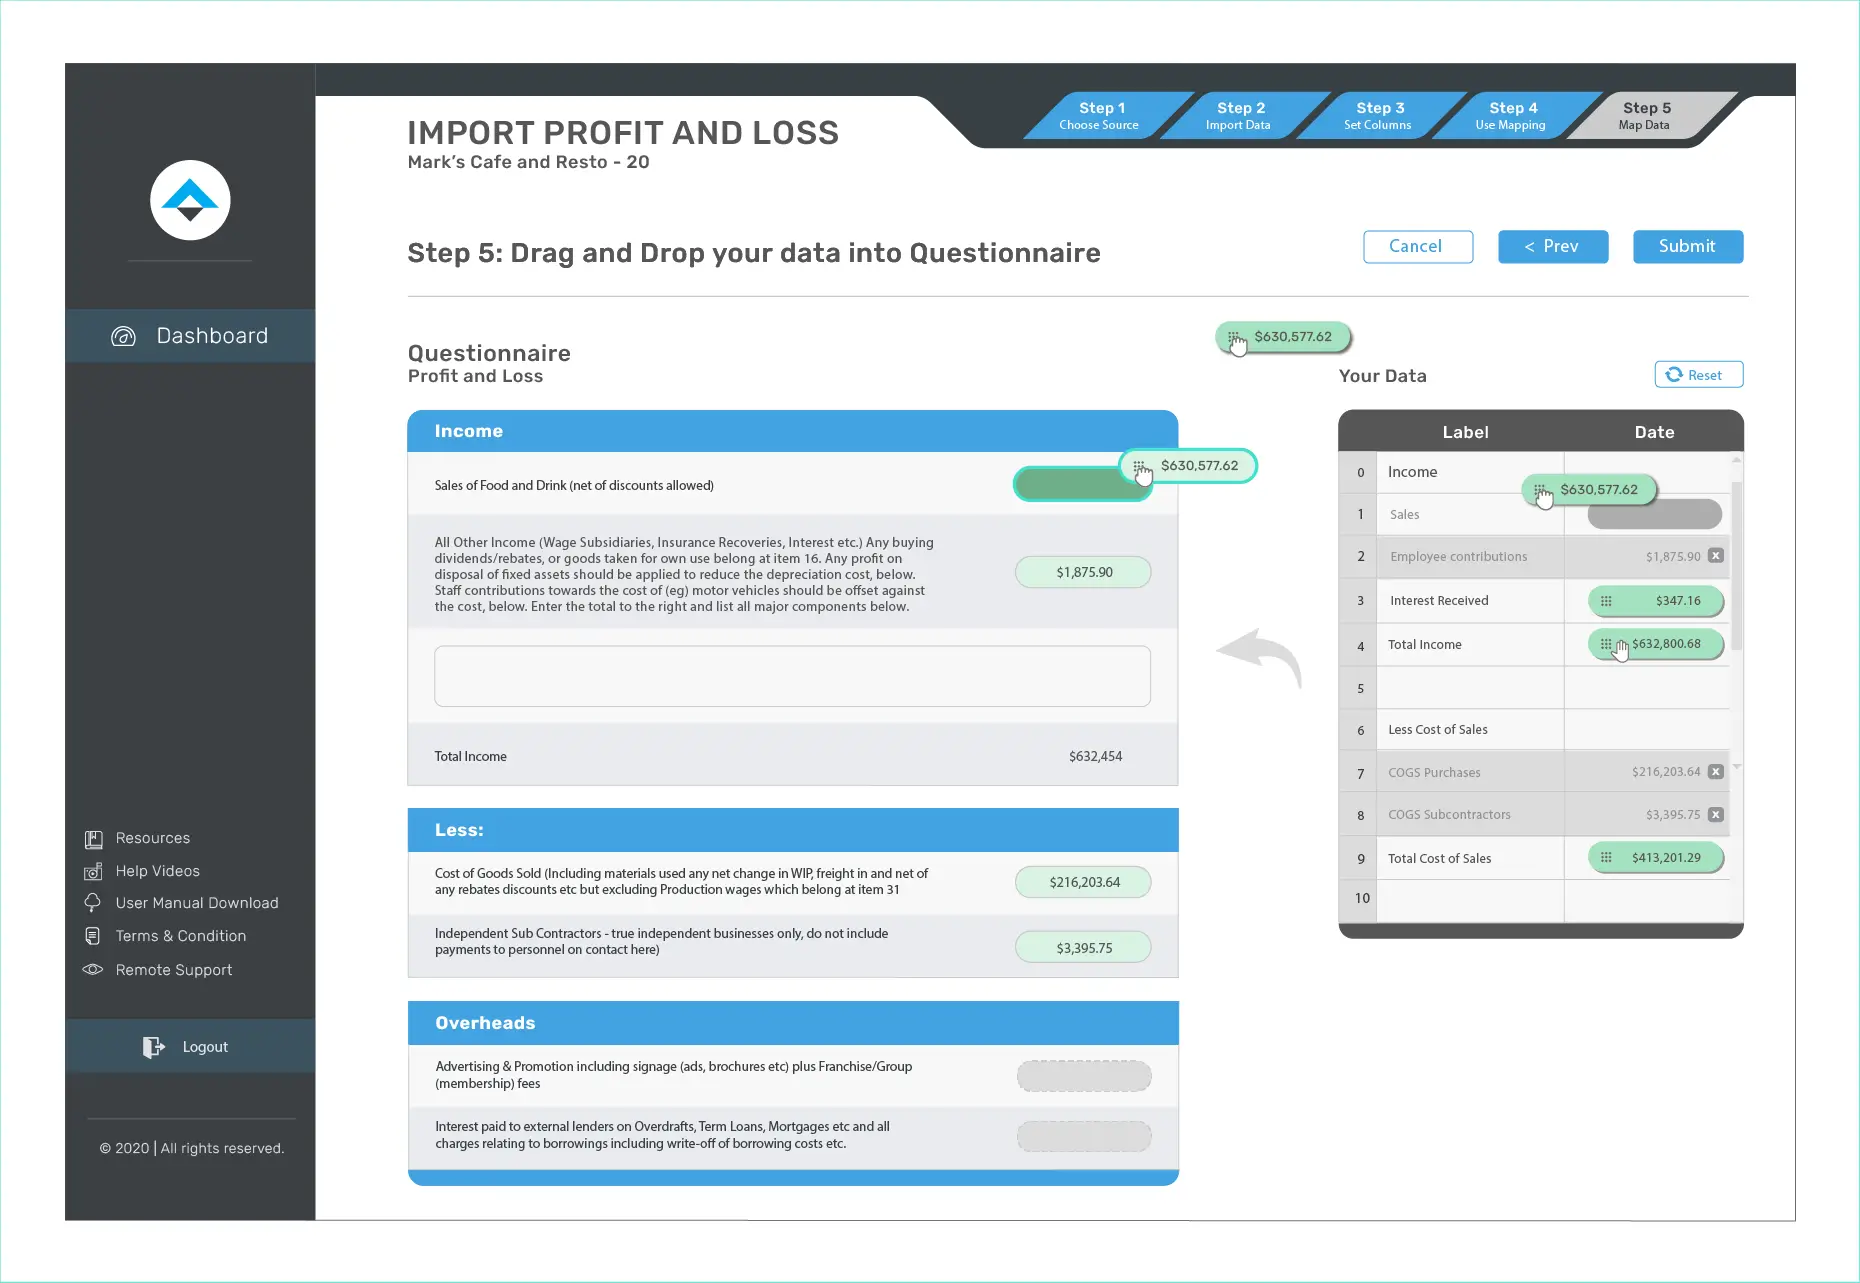
Task: Open Remote Support from the sidebar
Action: point(173,970)
